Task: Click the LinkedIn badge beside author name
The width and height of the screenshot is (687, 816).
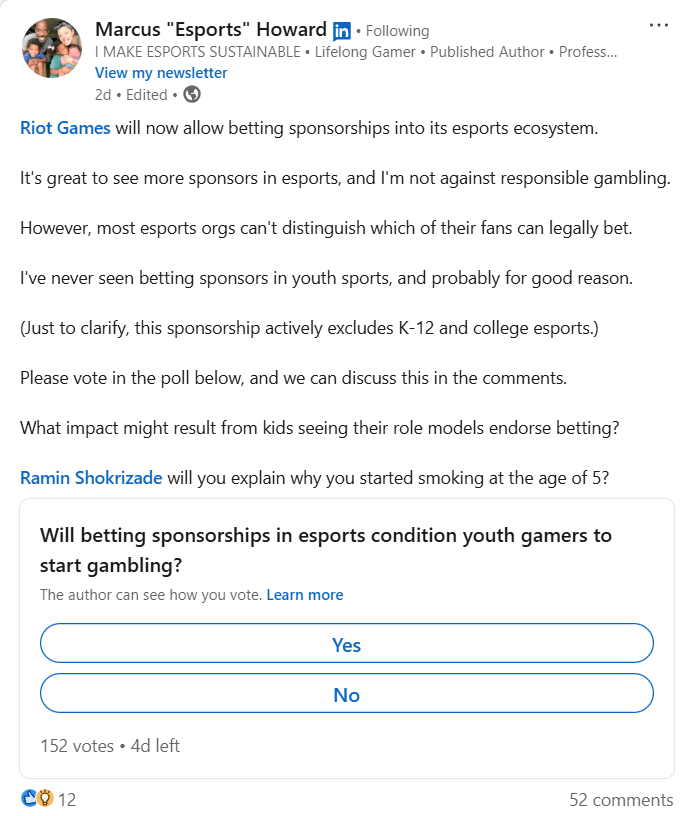Action: click(x=342, y=31)
